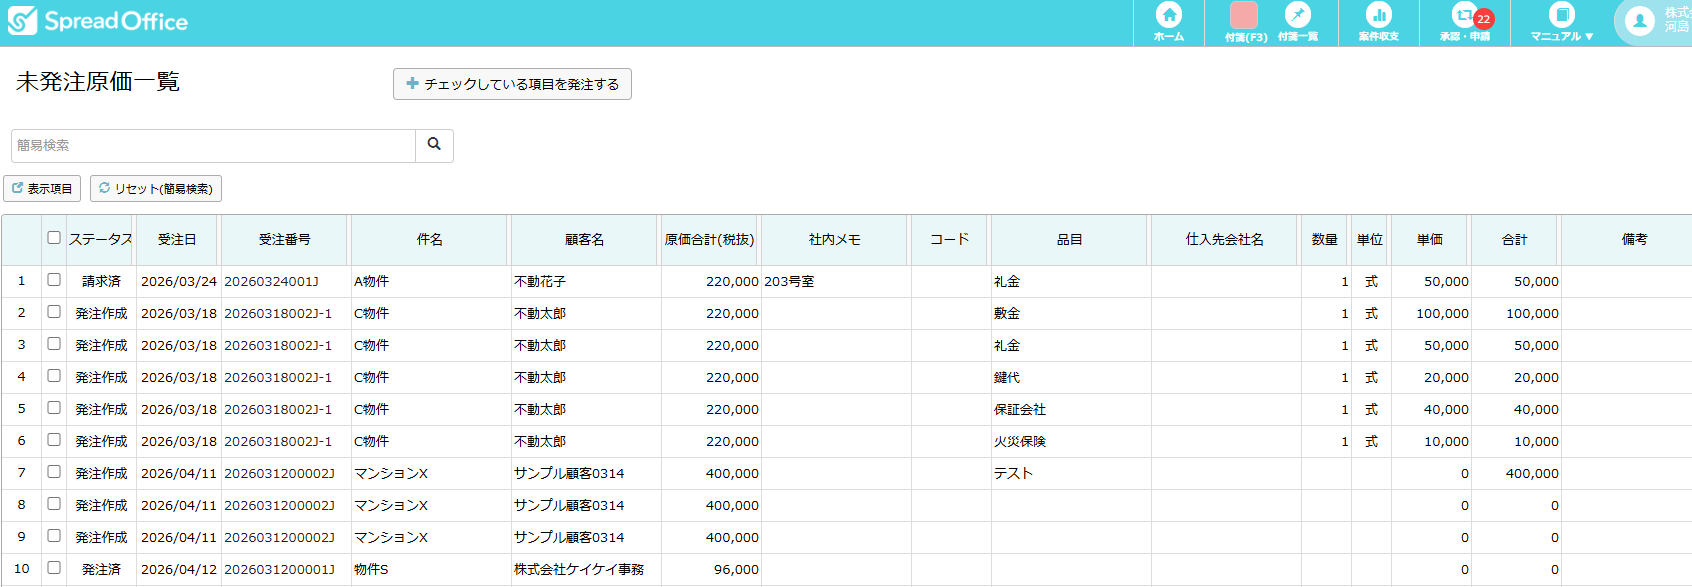Viewport: 1692px width, 587px height.
Task: Click the 203号室 memo cell
Action: pyautogui.click(x=835, y=281)
